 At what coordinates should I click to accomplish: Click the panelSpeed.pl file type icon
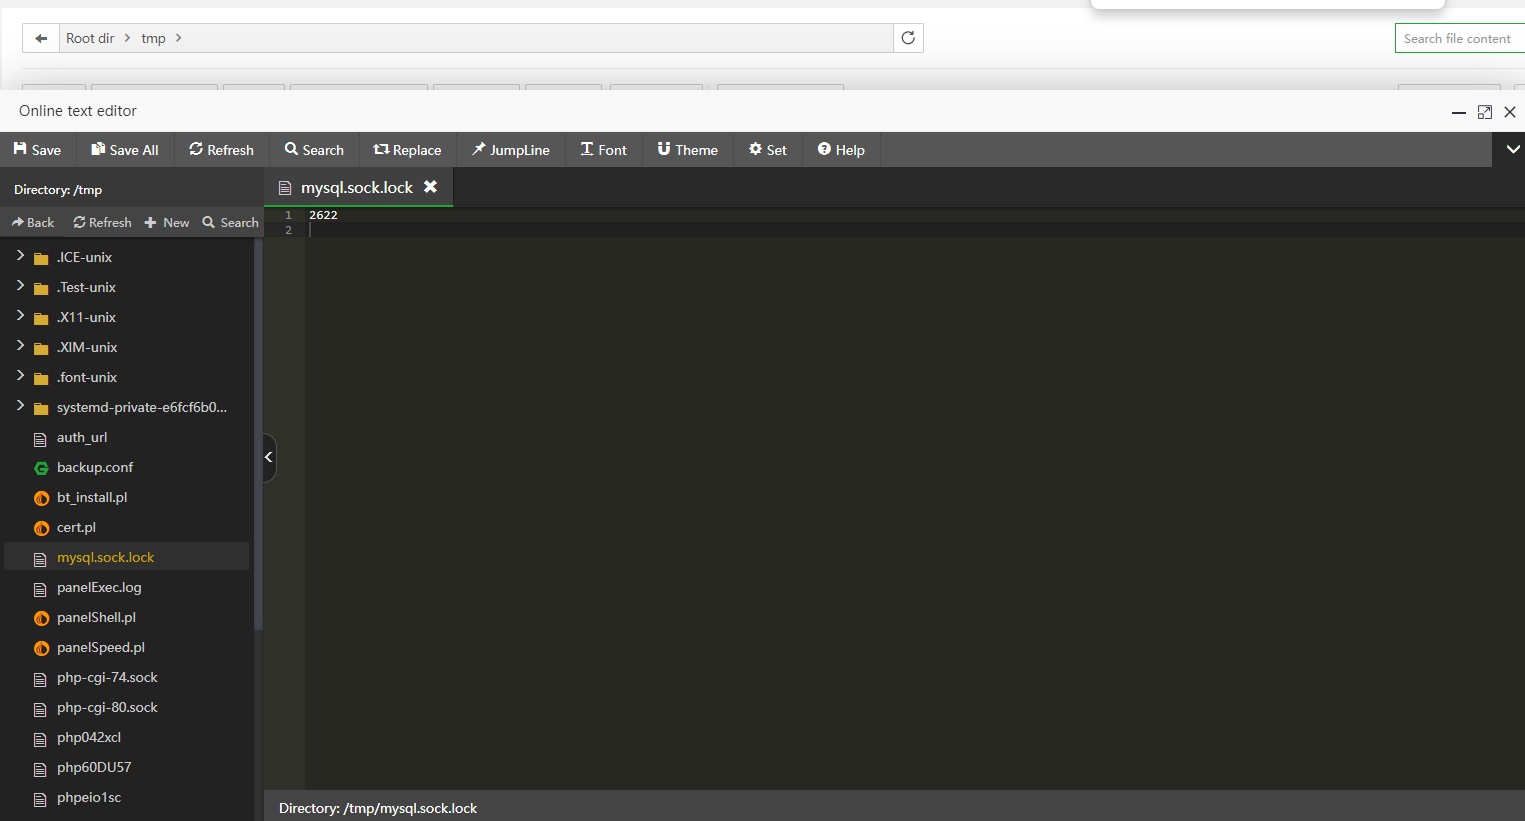click(x=41, y=648)
